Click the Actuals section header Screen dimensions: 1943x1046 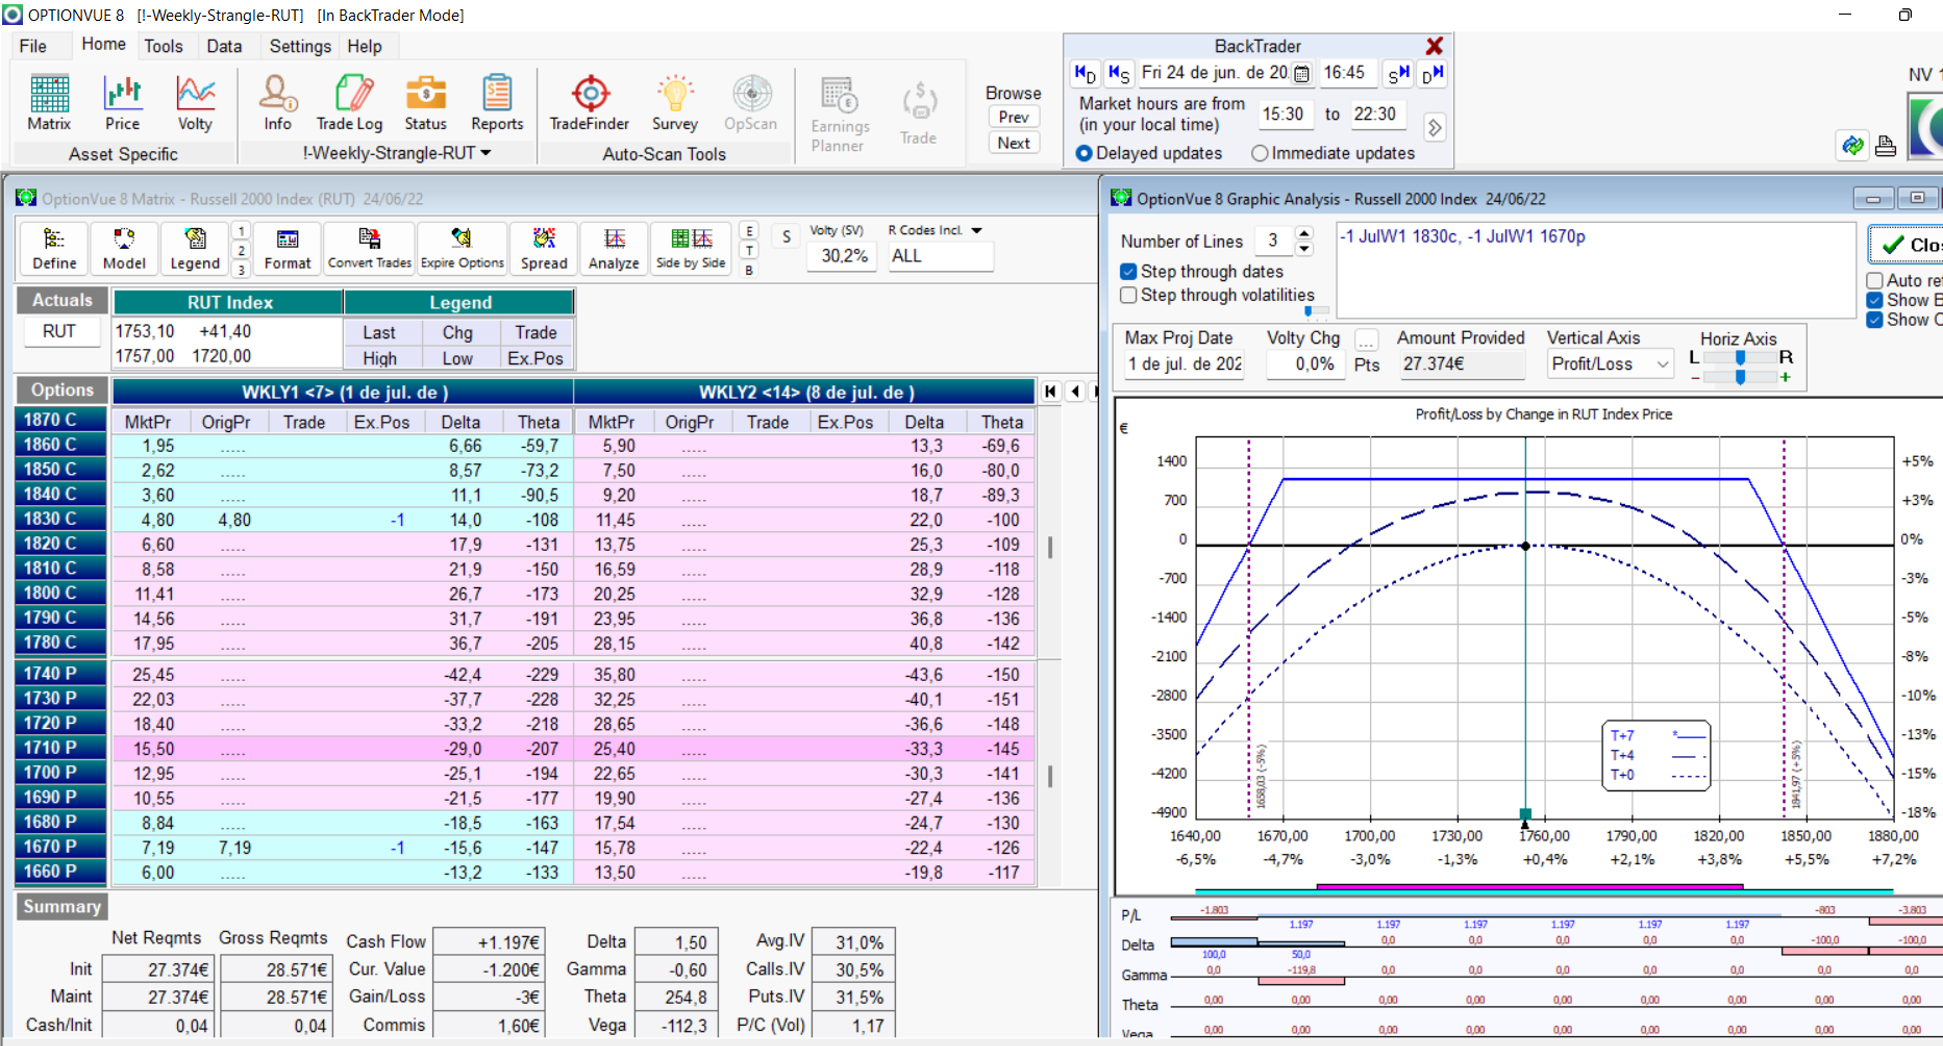62,300
